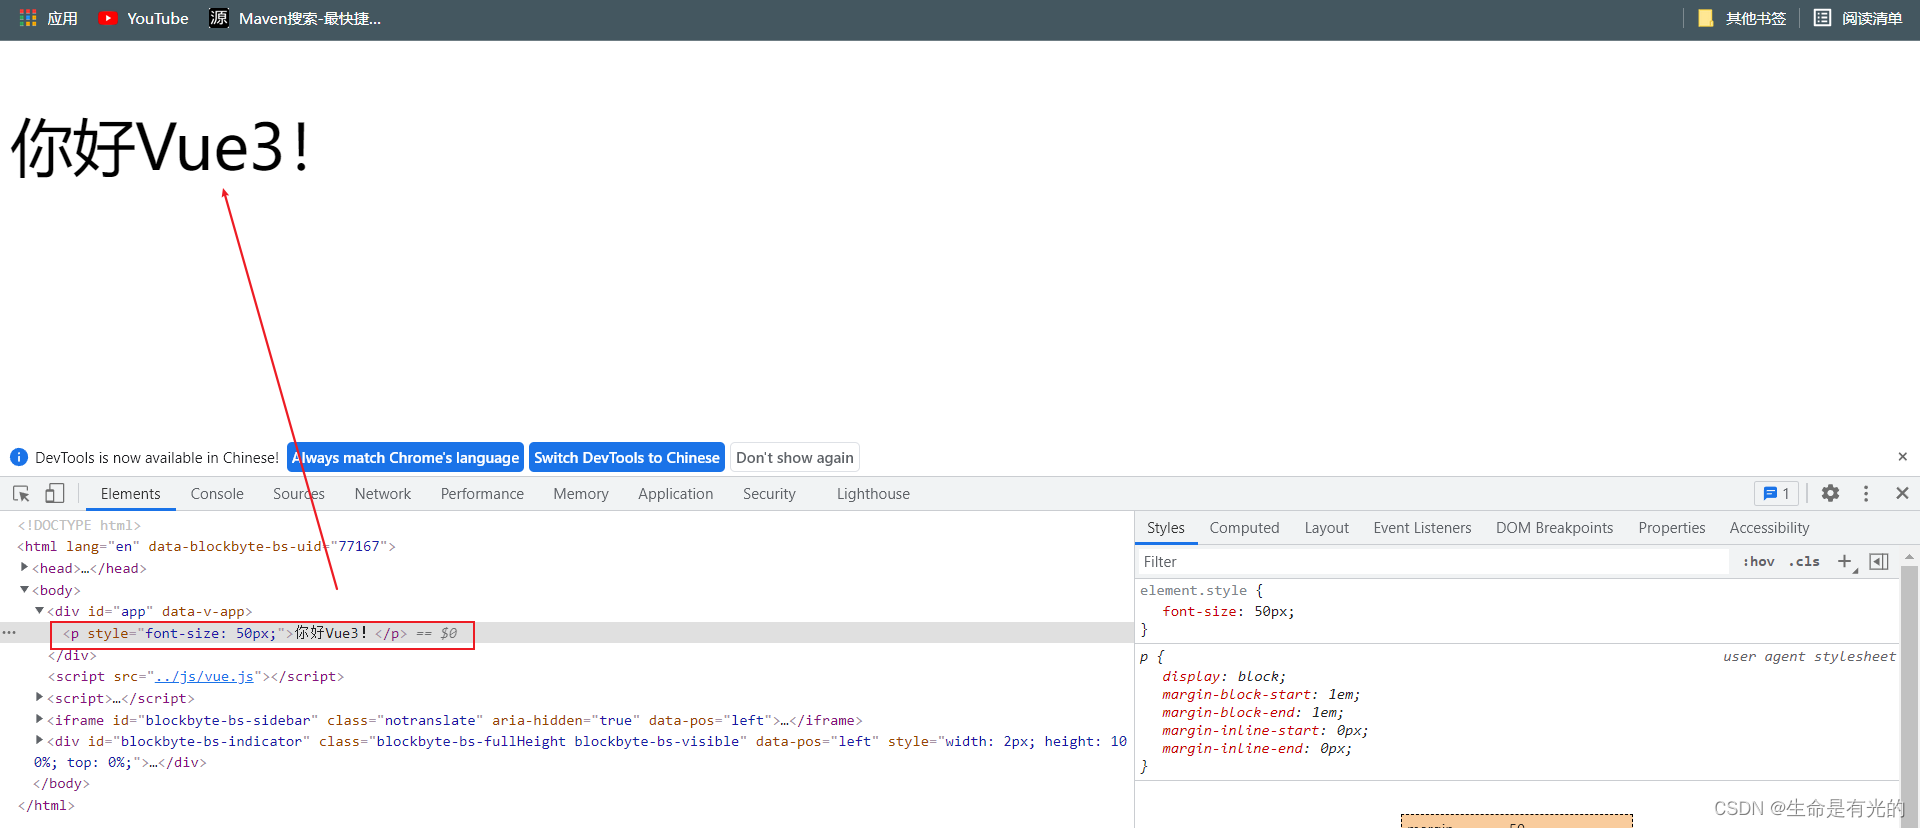Screen dimensions: 1920x828
Task: Click Always match Chrome's language button
Action: click(405, 457)
